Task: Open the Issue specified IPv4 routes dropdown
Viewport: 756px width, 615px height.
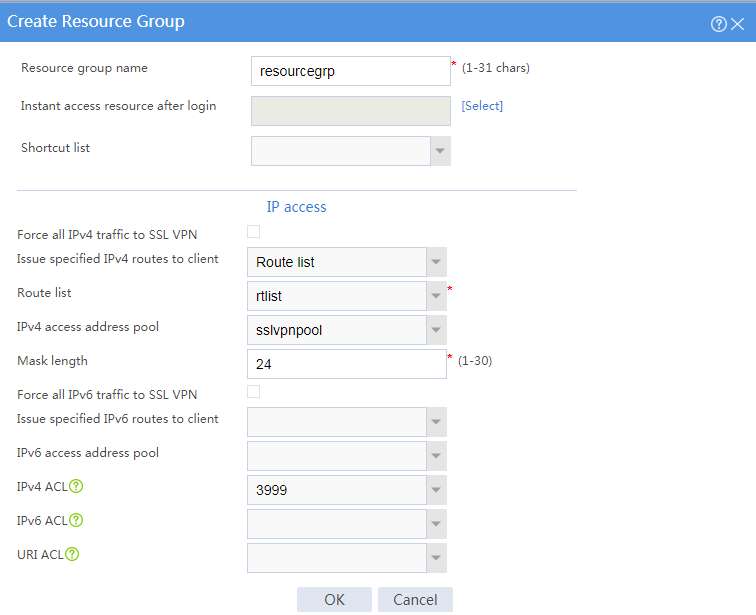Action: point(436,262)
